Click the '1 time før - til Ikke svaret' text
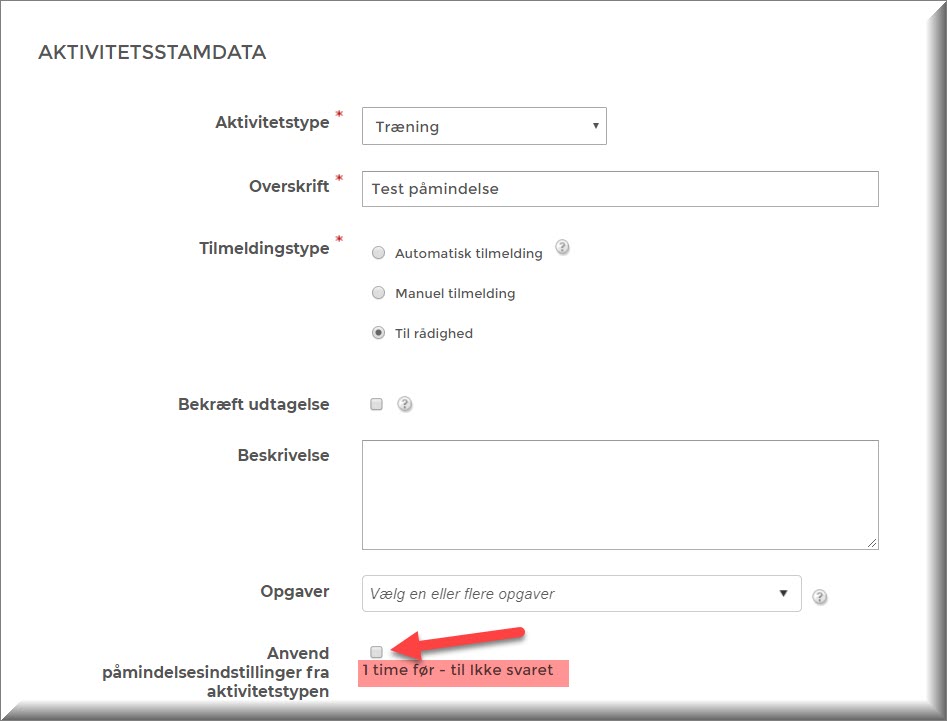The width and height of the screenshot is (947, 721). point(458,670)
